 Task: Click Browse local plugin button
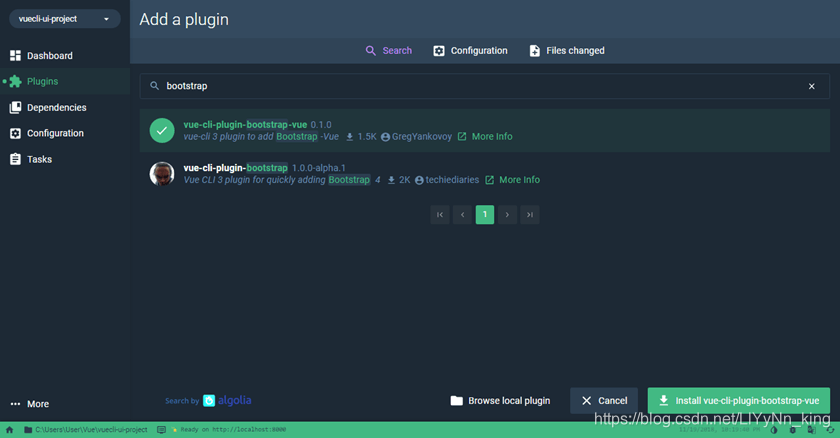(x=500, y=401)
